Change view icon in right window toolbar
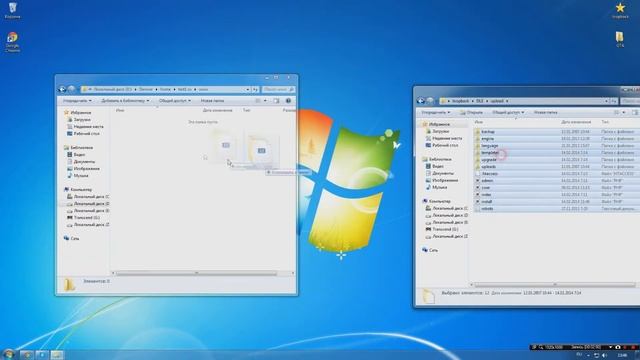The height and width of the screenshot is (360, 640). point(617,112)
